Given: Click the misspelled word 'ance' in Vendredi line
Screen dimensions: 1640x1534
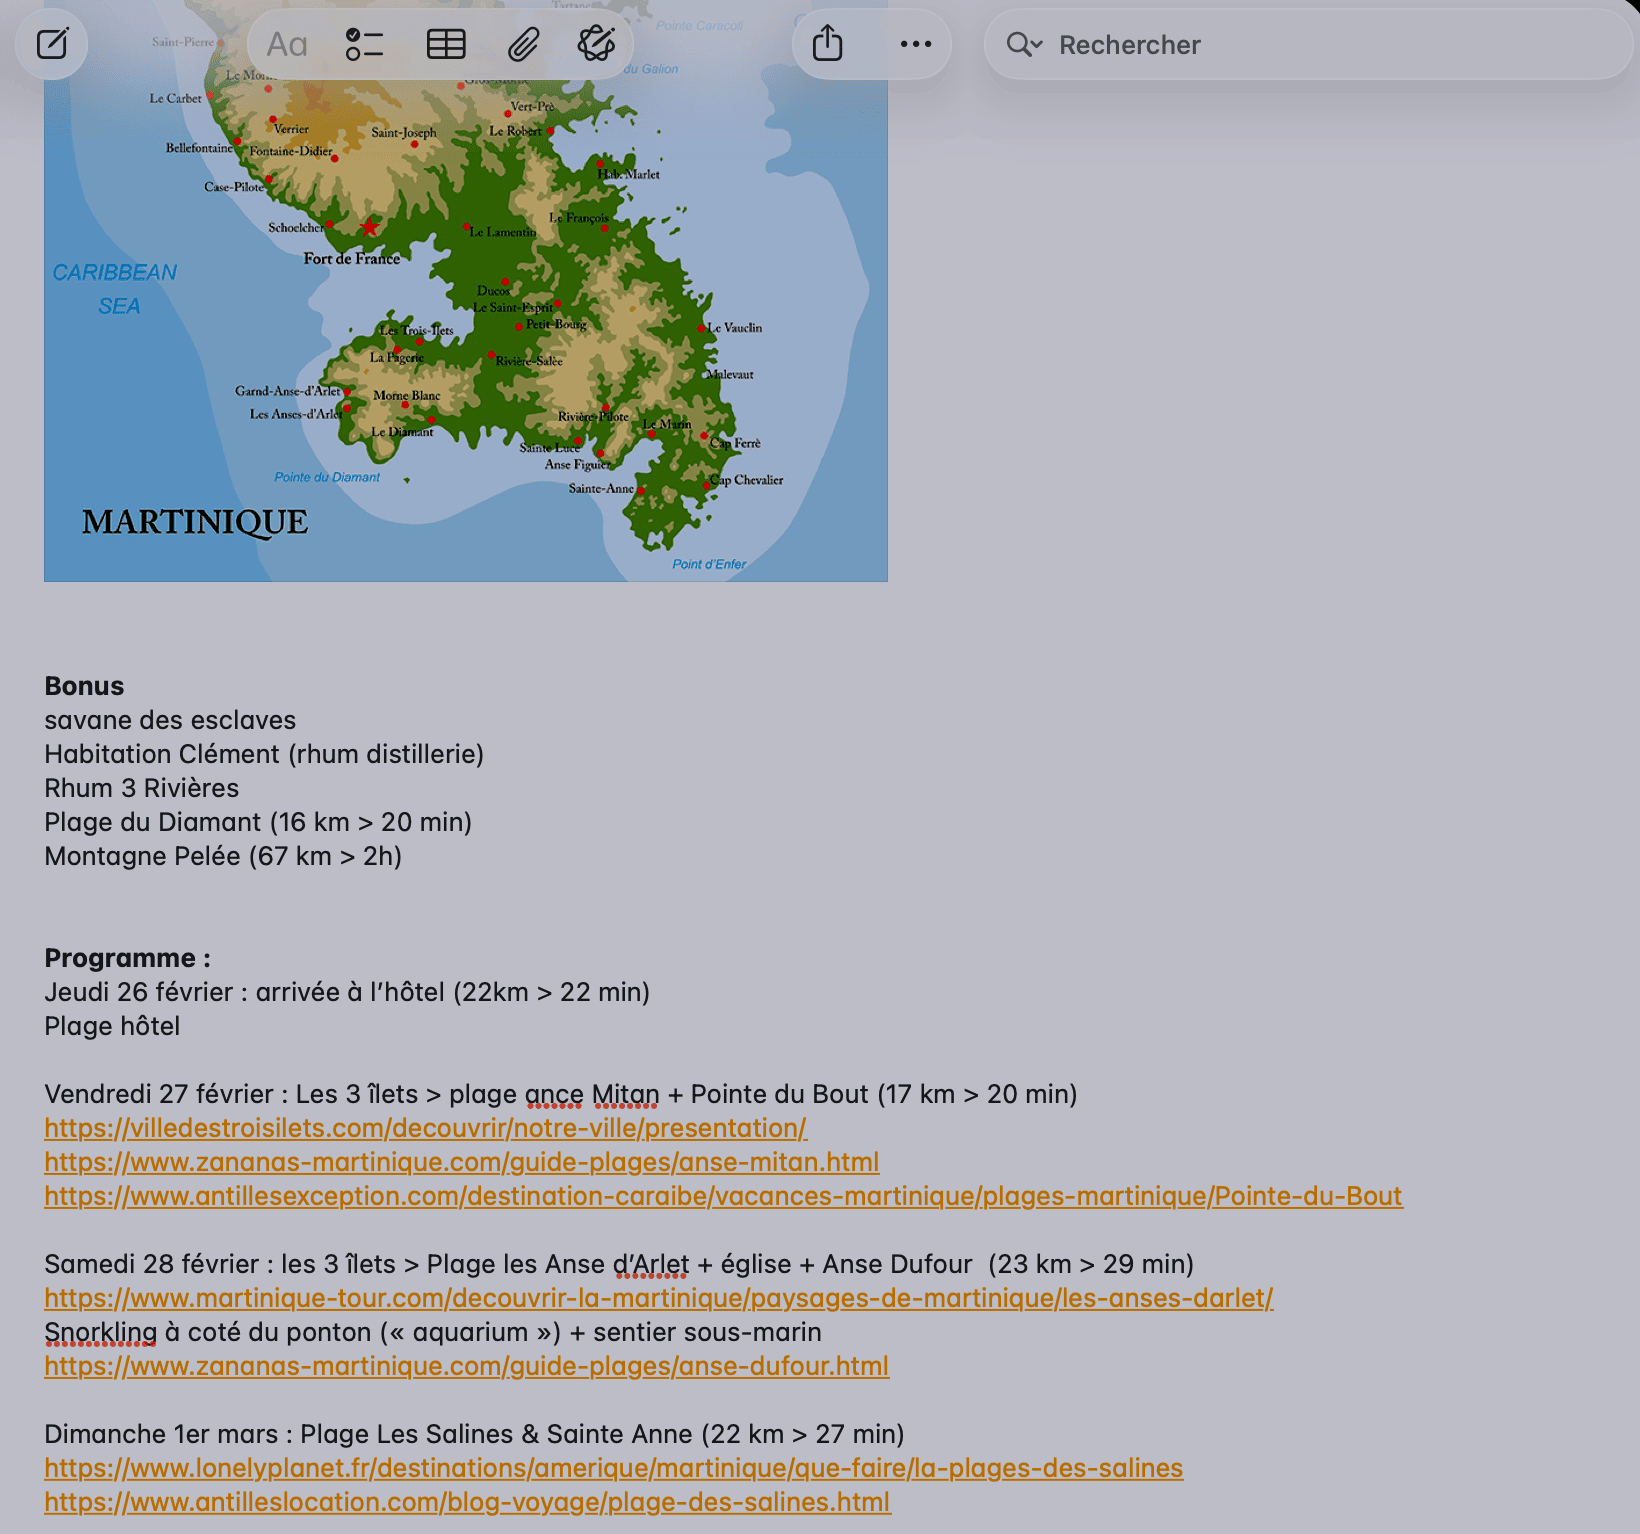Looking at the screenshot, I should [553, 1096].
